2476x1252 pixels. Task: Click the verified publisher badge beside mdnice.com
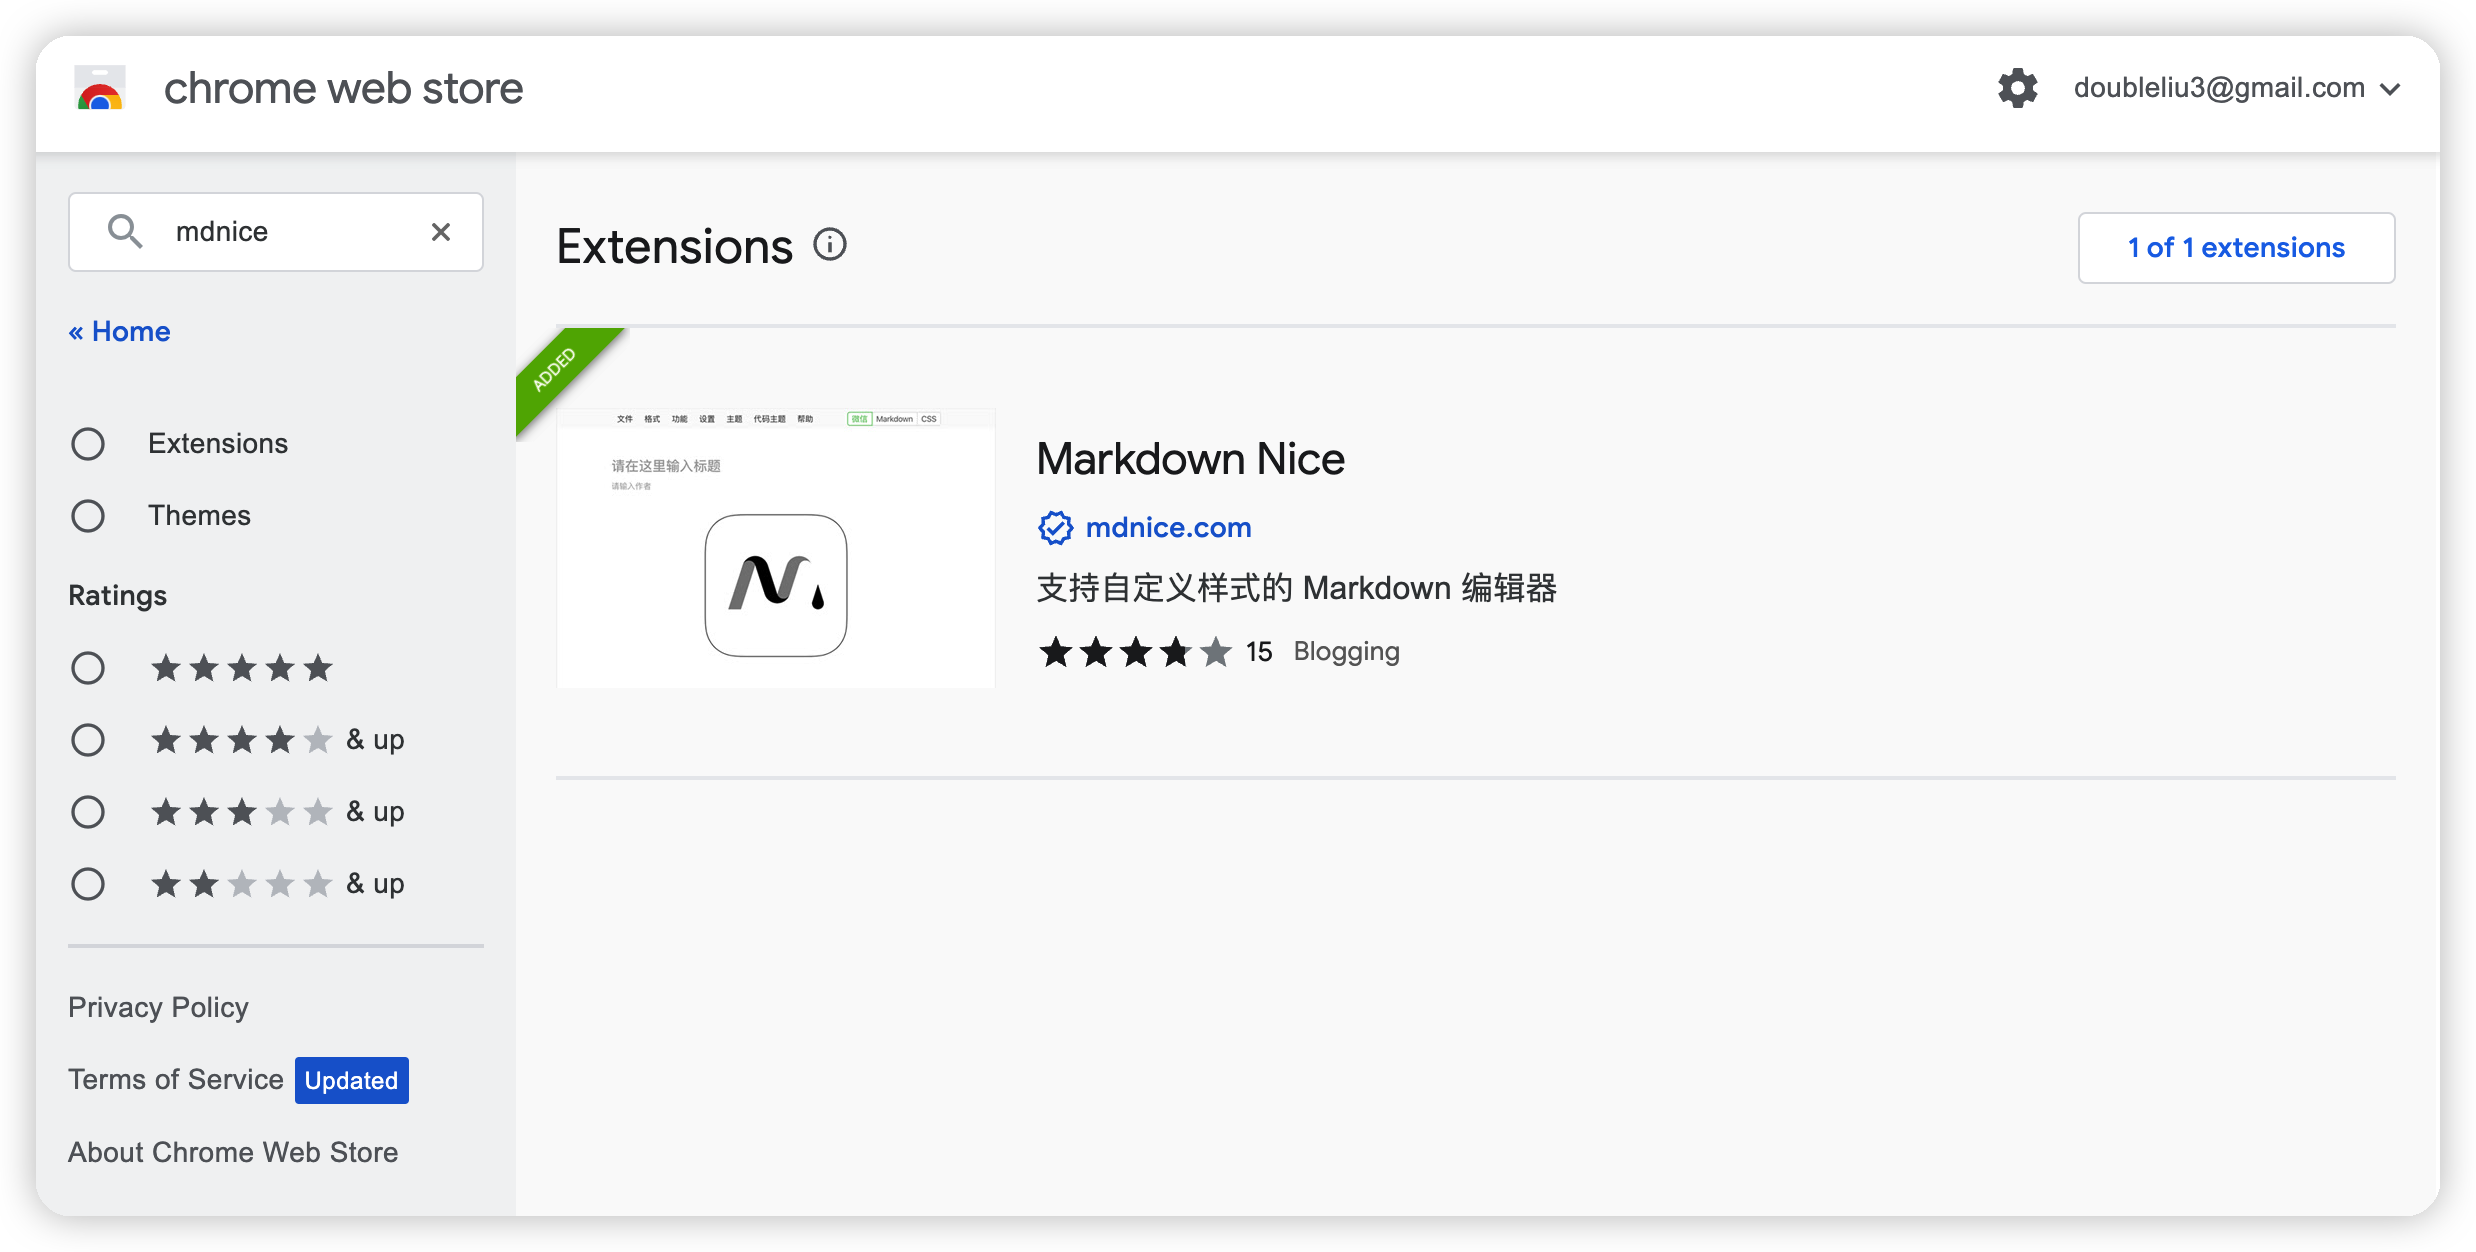pos(1056,527)
